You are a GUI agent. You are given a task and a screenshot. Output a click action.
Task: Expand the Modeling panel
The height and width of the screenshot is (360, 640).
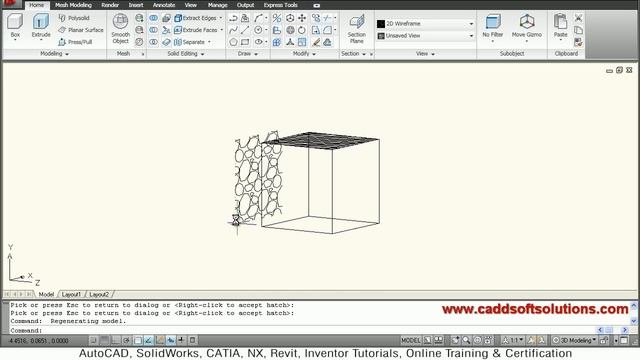point(54,53)
